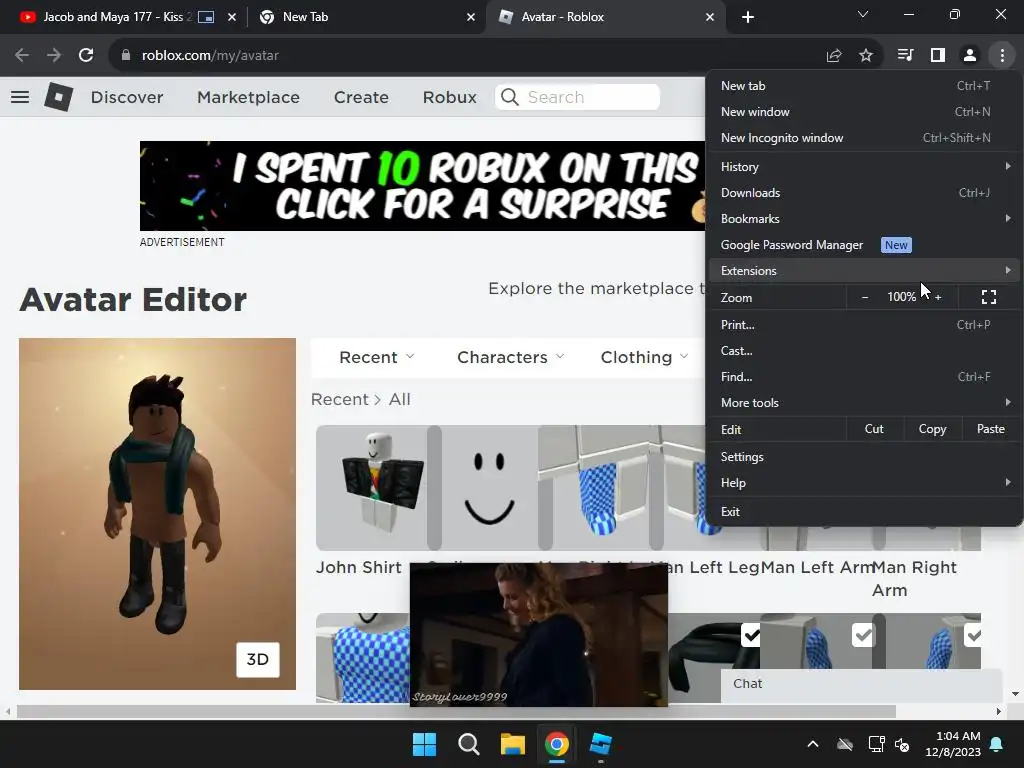
Task: Click Cut in the Edit row
Action: (874, 429)
